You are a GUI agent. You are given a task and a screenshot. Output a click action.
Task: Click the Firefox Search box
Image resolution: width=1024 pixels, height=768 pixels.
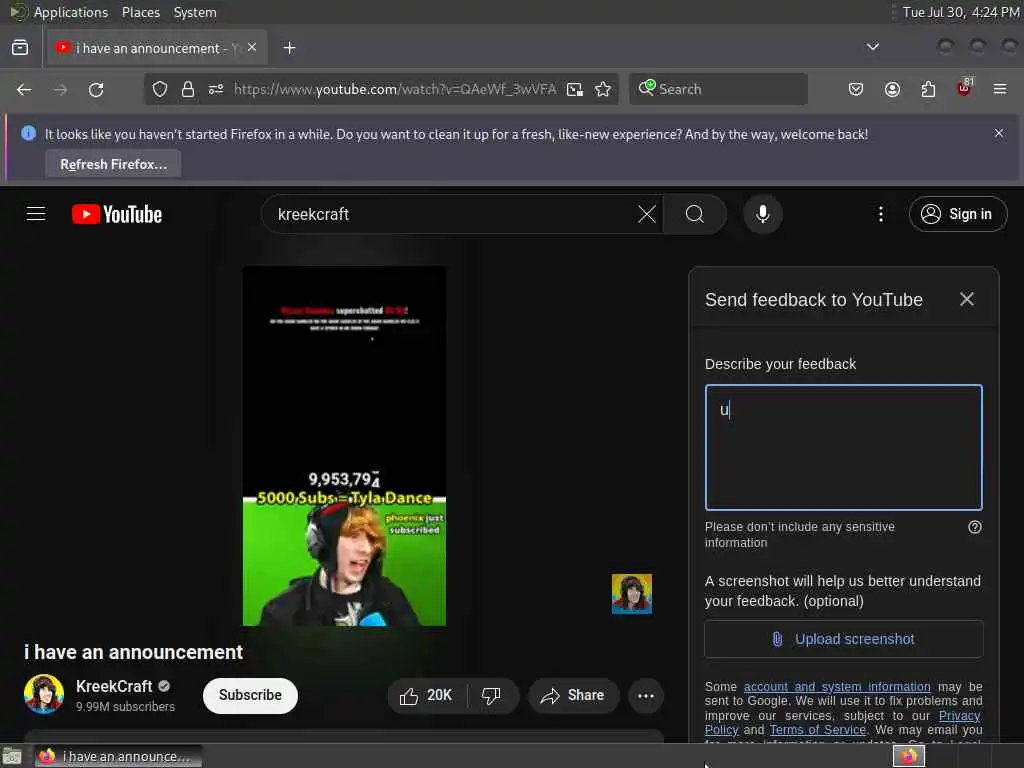(x=718, y=89)
